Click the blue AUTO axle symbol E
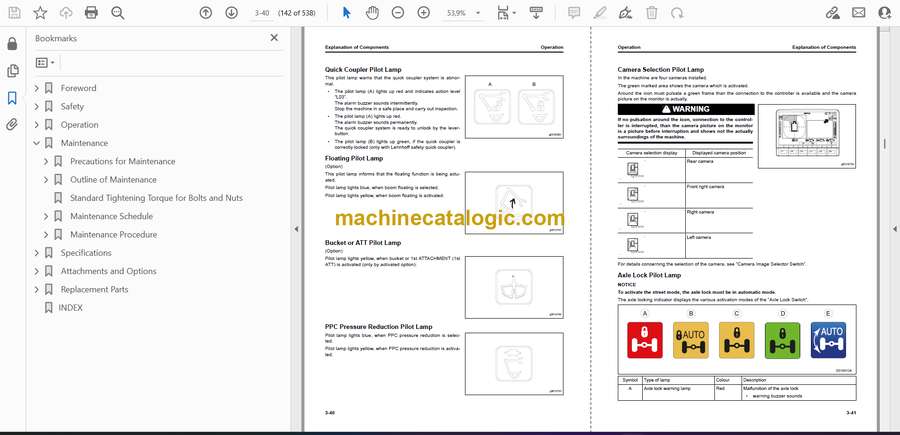 point(828,340)
